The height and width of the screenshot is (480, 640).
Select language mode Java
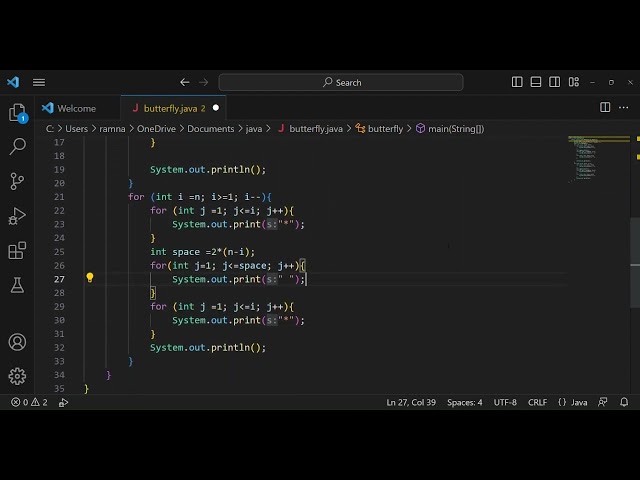(x=579, y=402)
